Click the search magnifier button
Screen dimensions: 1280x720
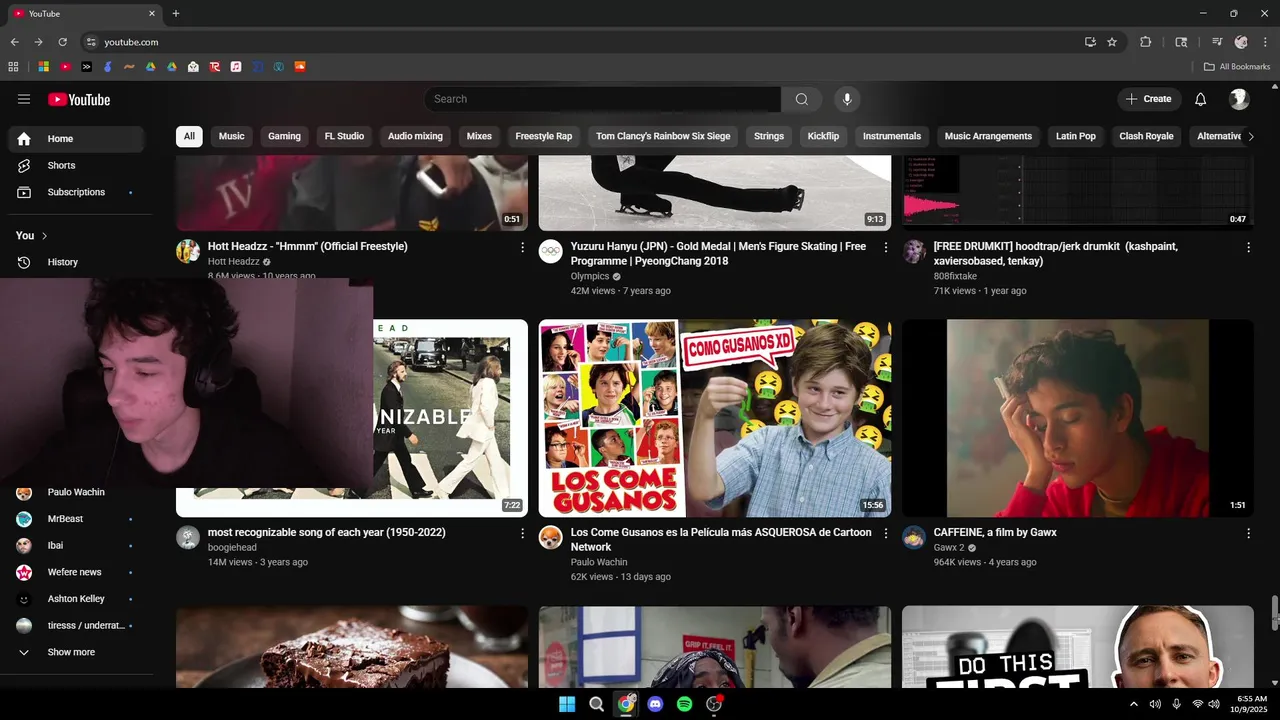[x=801, y=99]
